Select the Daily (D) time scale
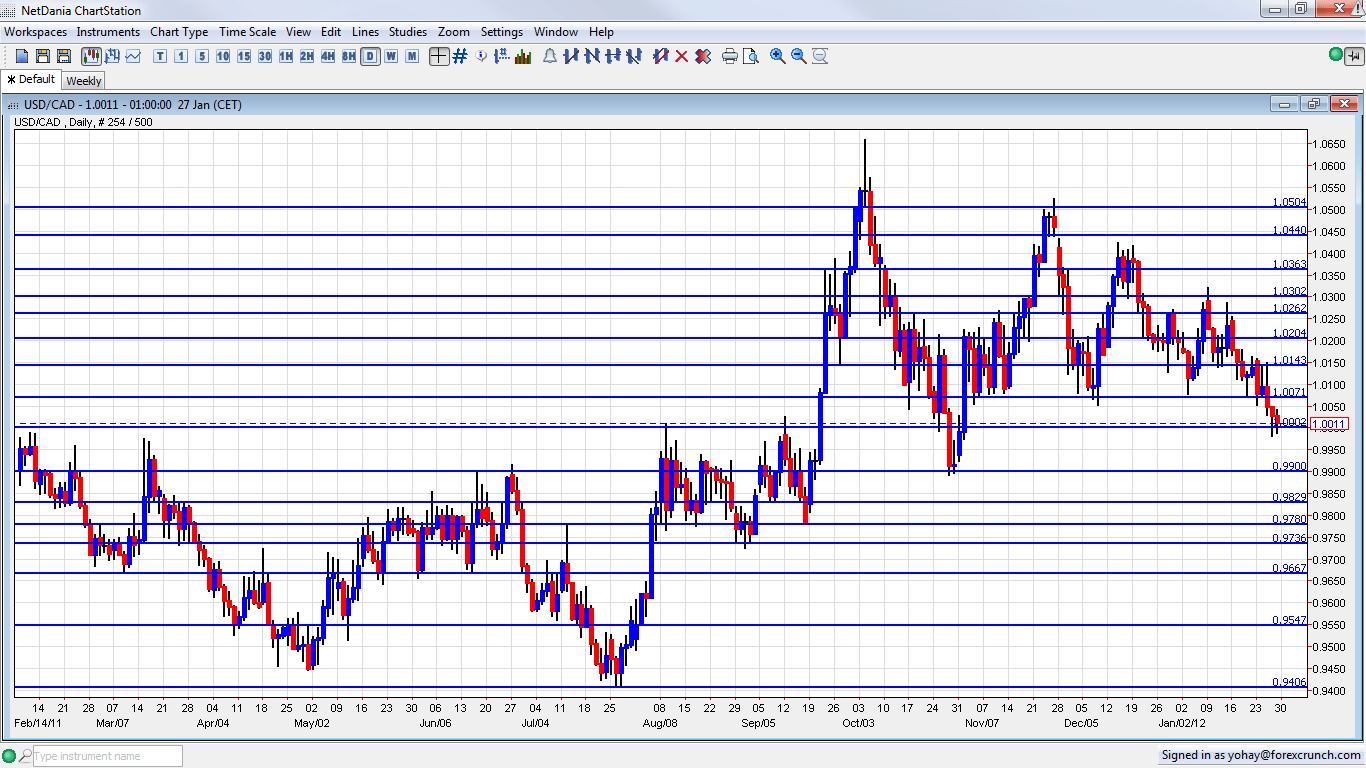This screenshot has height=768, width=1366. pos(370,56)
